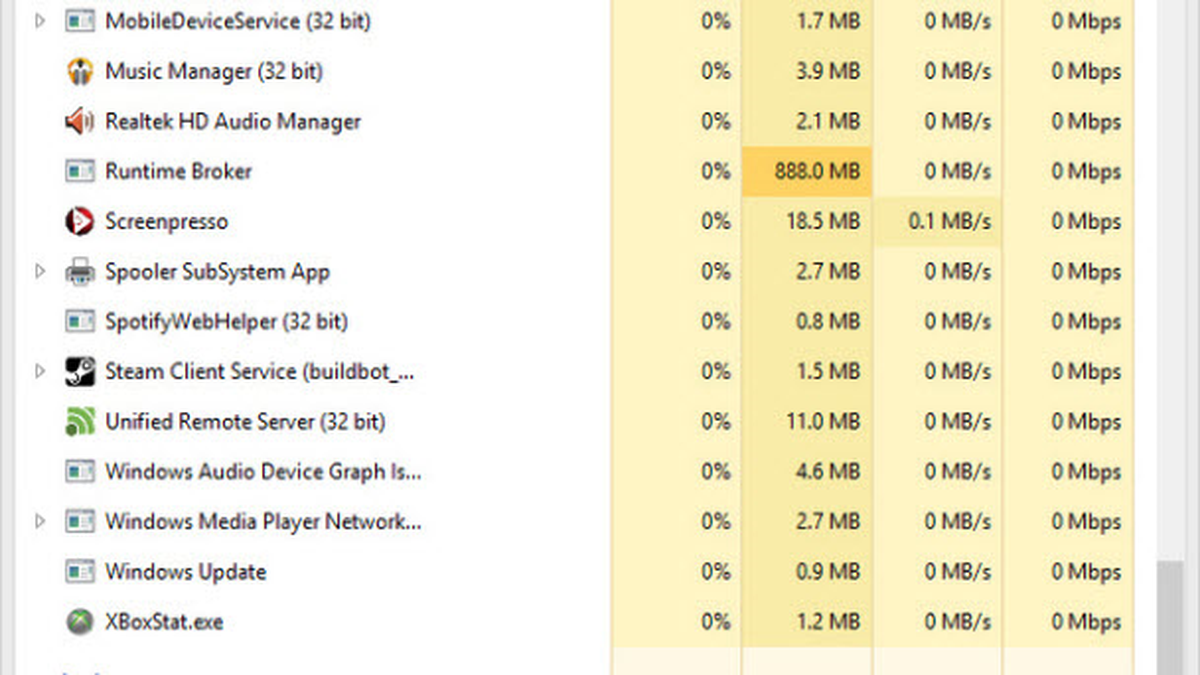Select Unified Remote Server (32 bit) name
Image resolution: width=1200 pixels, height=675 pixels.
click(x=245, y=421)
